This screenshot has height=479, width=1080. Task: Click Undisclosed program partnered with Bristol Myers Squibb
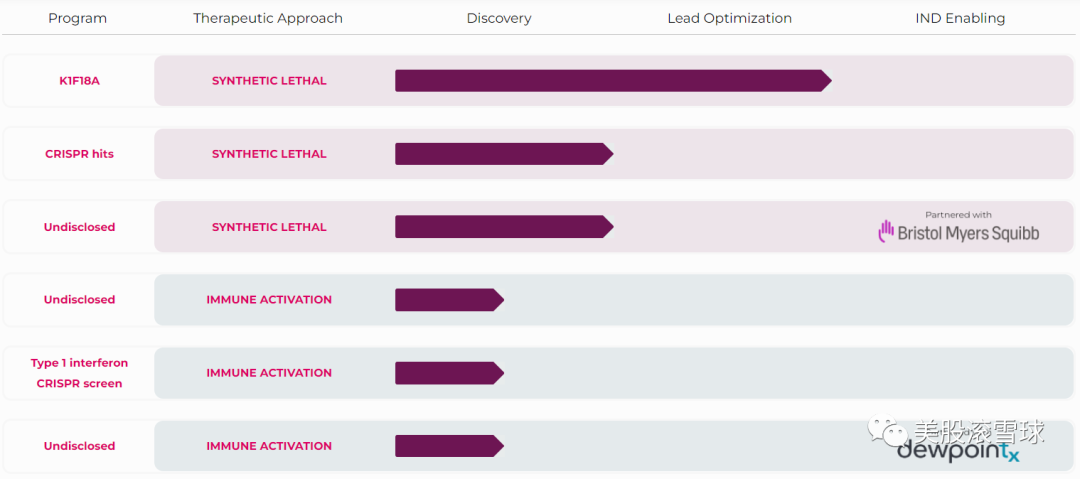click(x=79, y=227)
